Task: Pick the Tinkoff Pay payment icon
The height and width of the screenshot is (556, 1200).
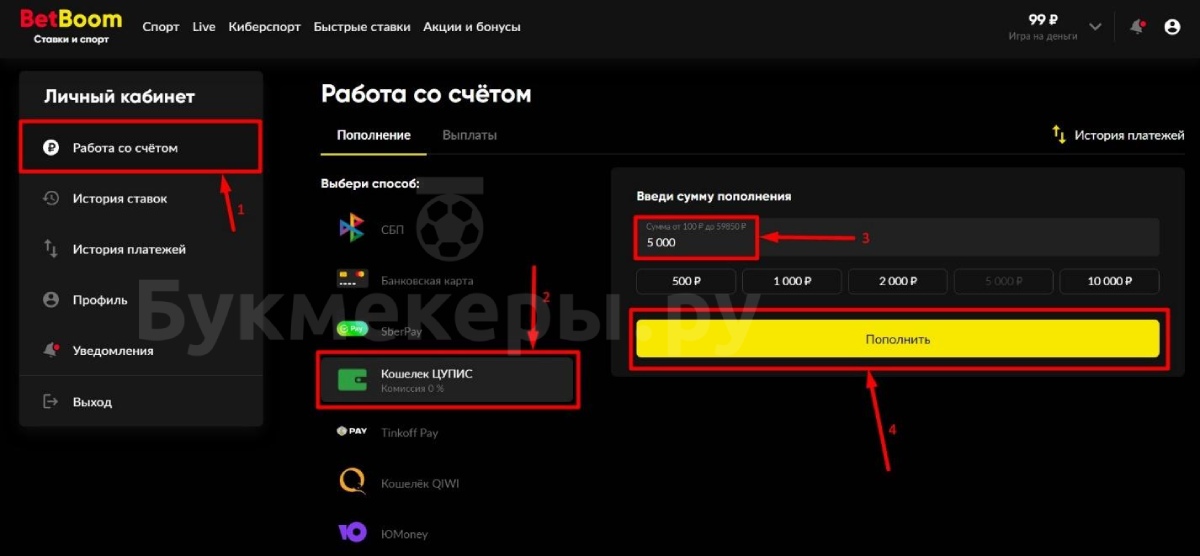Action: [x=352, y=432]
